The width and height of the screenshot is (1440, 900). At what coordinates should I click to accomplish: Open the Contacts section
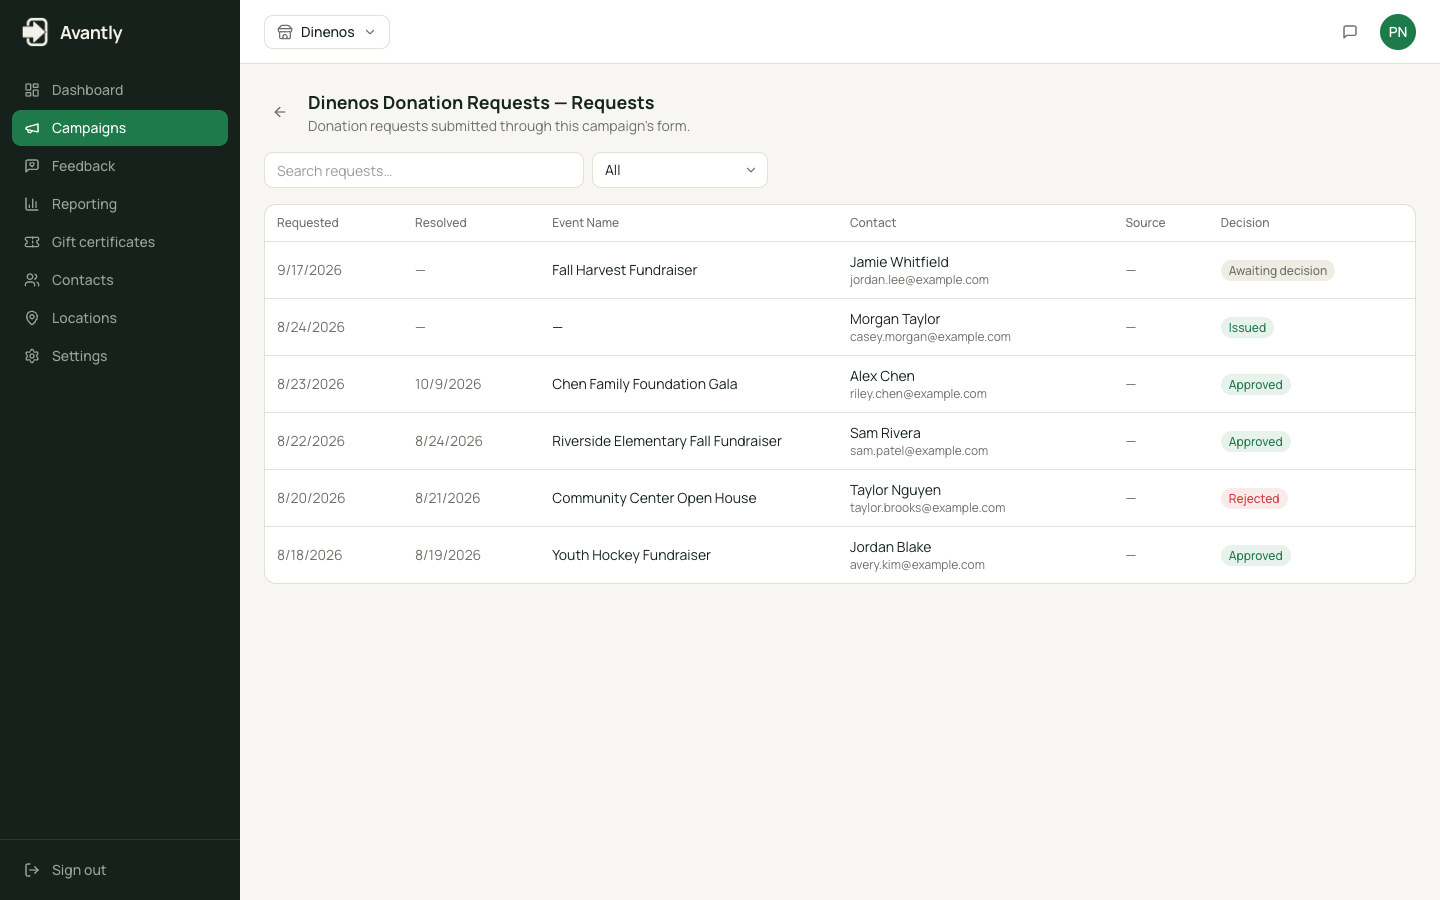point(120,280)
